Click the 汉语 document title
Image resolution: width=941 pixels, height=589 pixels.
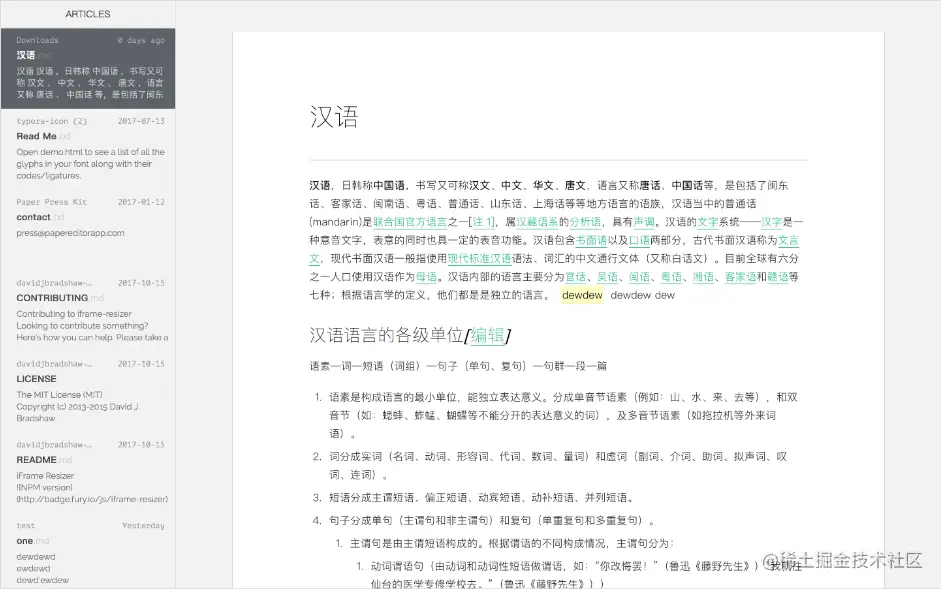point(334,116)
